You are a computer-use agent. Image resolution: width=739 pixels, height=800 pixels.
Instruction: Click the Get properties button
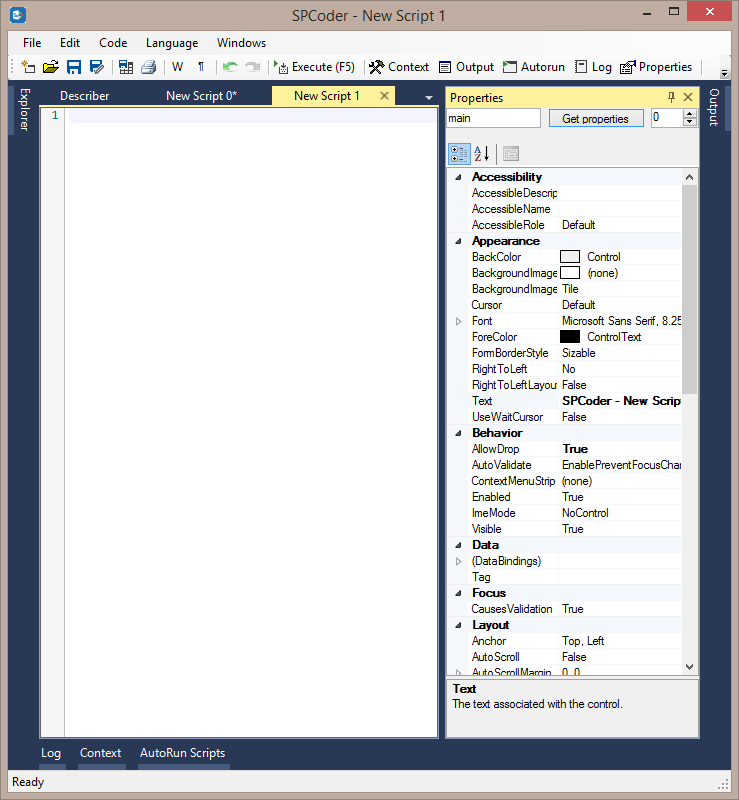pos(596,118)
